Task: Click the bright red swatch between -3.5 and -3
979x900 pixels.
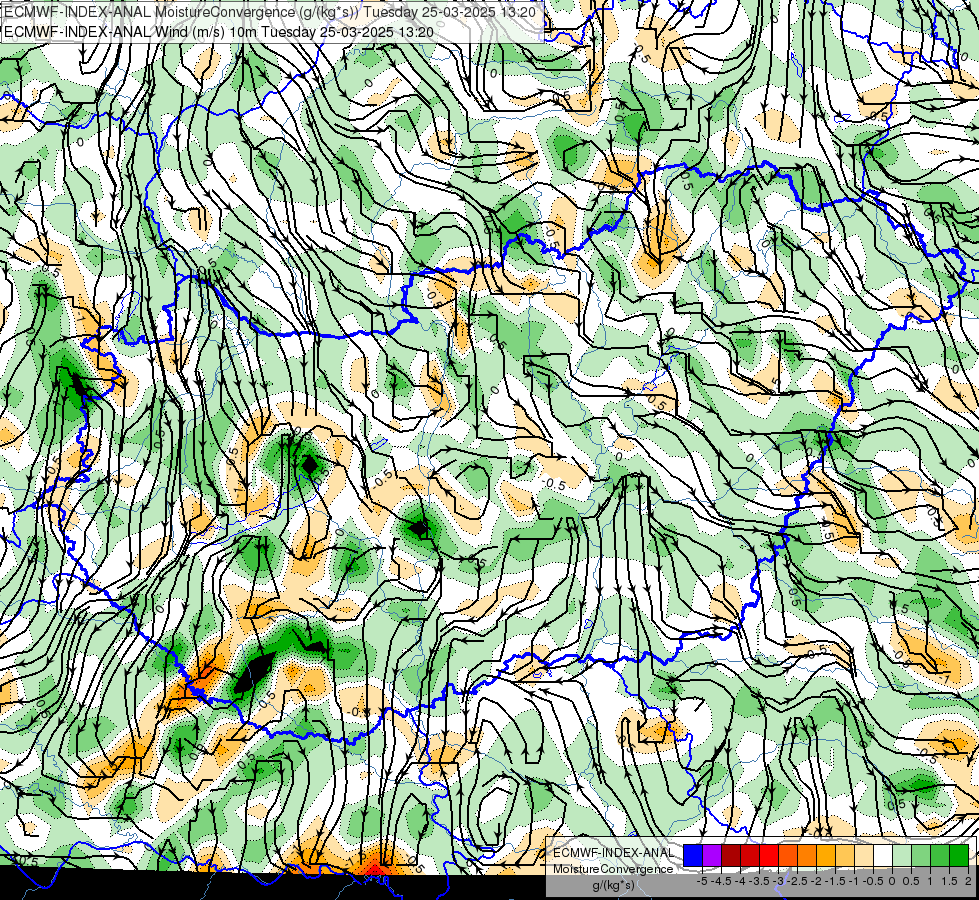Action: pyautogui.click(x=769, y=856)
